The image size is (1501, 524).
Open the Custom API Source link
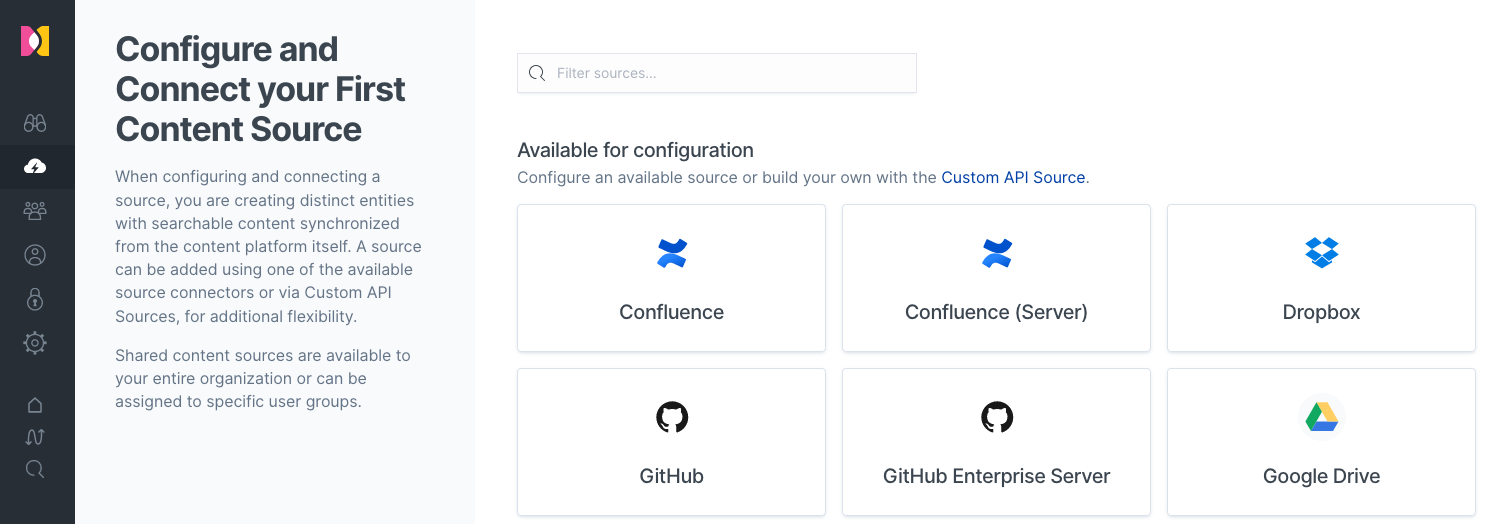[1013, 177]
